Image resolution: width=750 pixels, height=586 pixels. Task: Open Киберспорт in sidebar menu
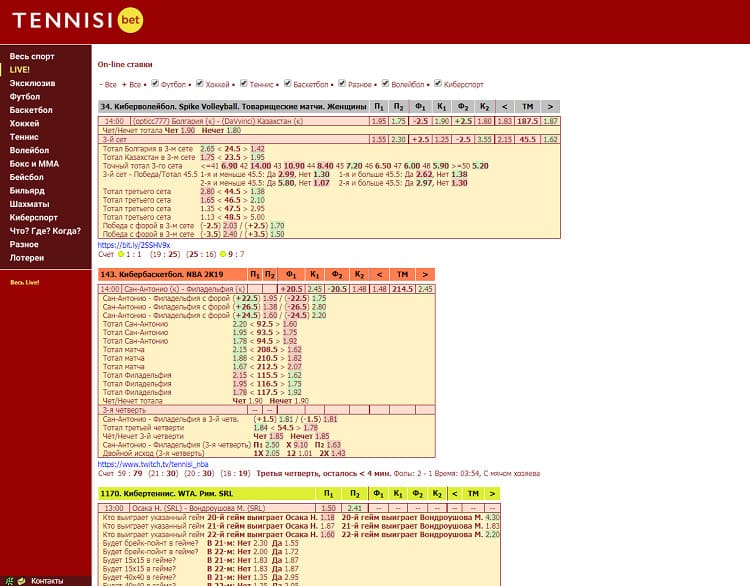pyautogui.click(x=33, y=217)
